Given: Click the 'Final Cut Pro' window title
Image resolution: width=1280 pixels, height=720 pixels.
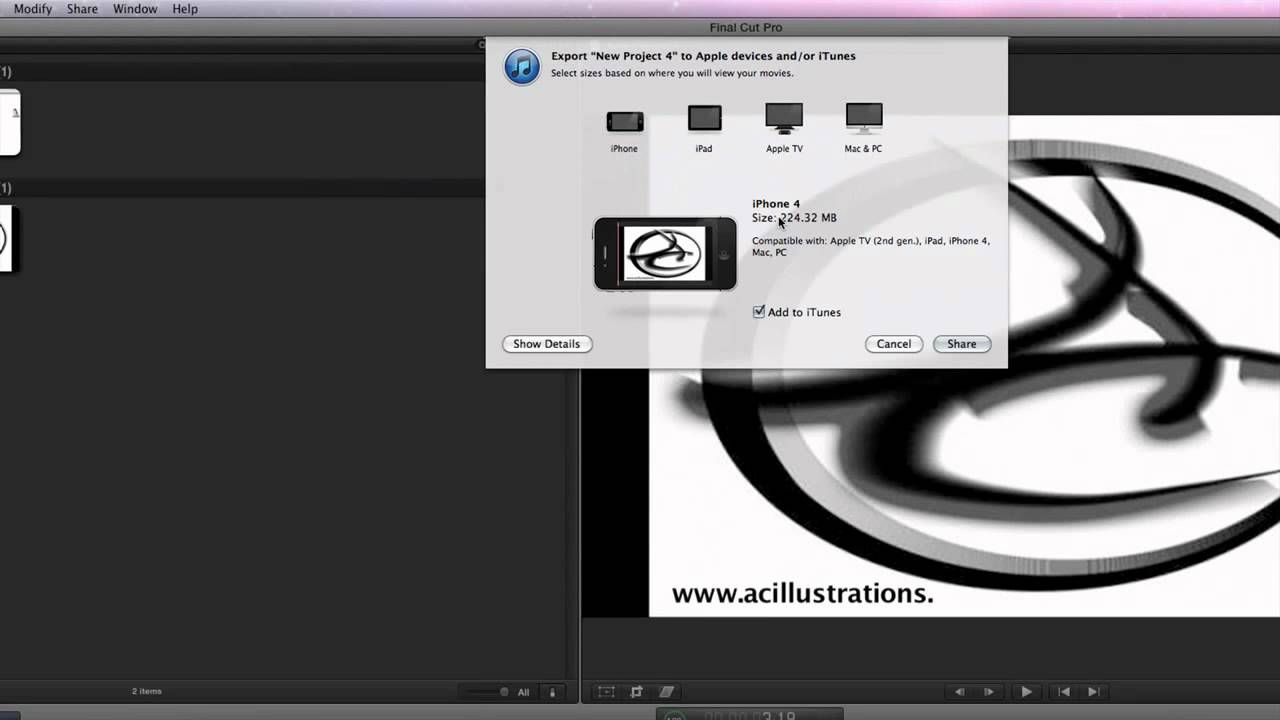Looking at the screenshot, I should [744, 27].
